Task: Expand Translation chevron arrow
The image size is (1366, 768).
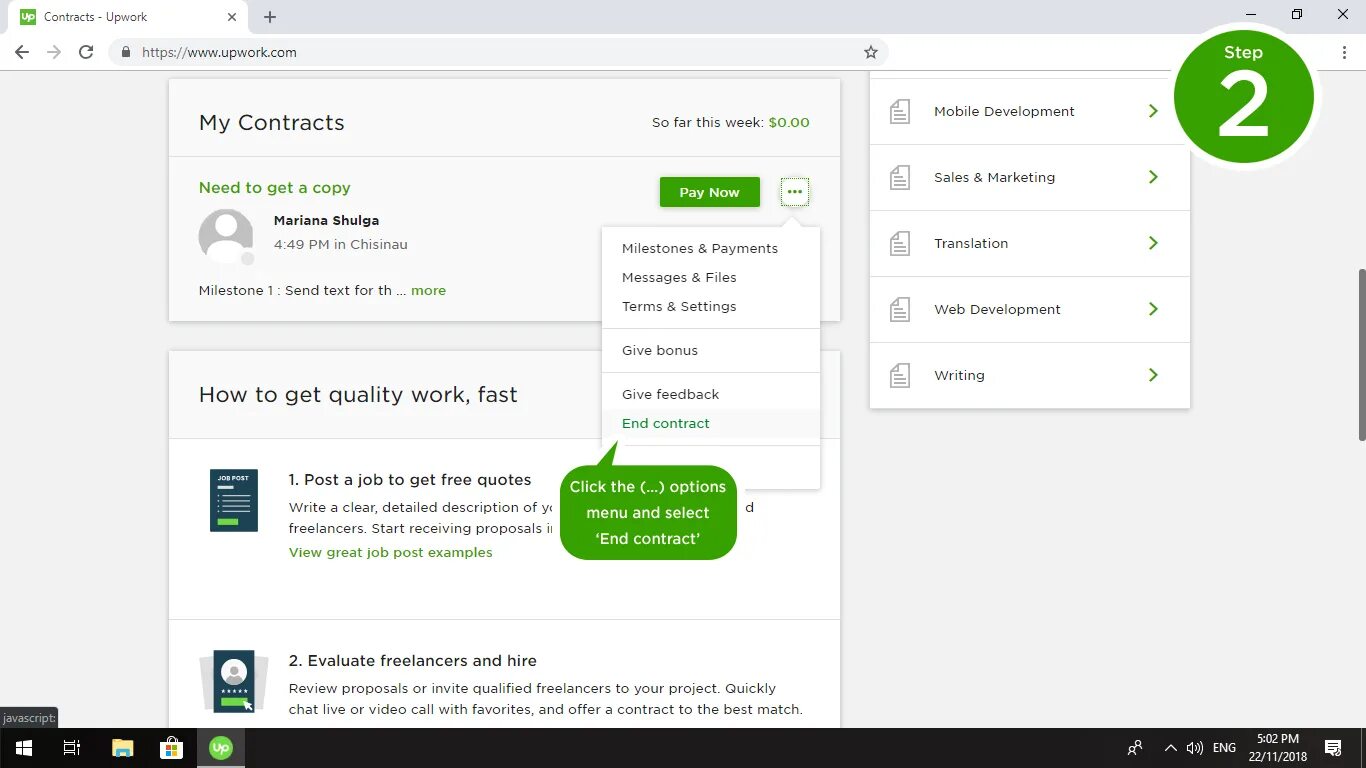Action: coord(1153,243)
